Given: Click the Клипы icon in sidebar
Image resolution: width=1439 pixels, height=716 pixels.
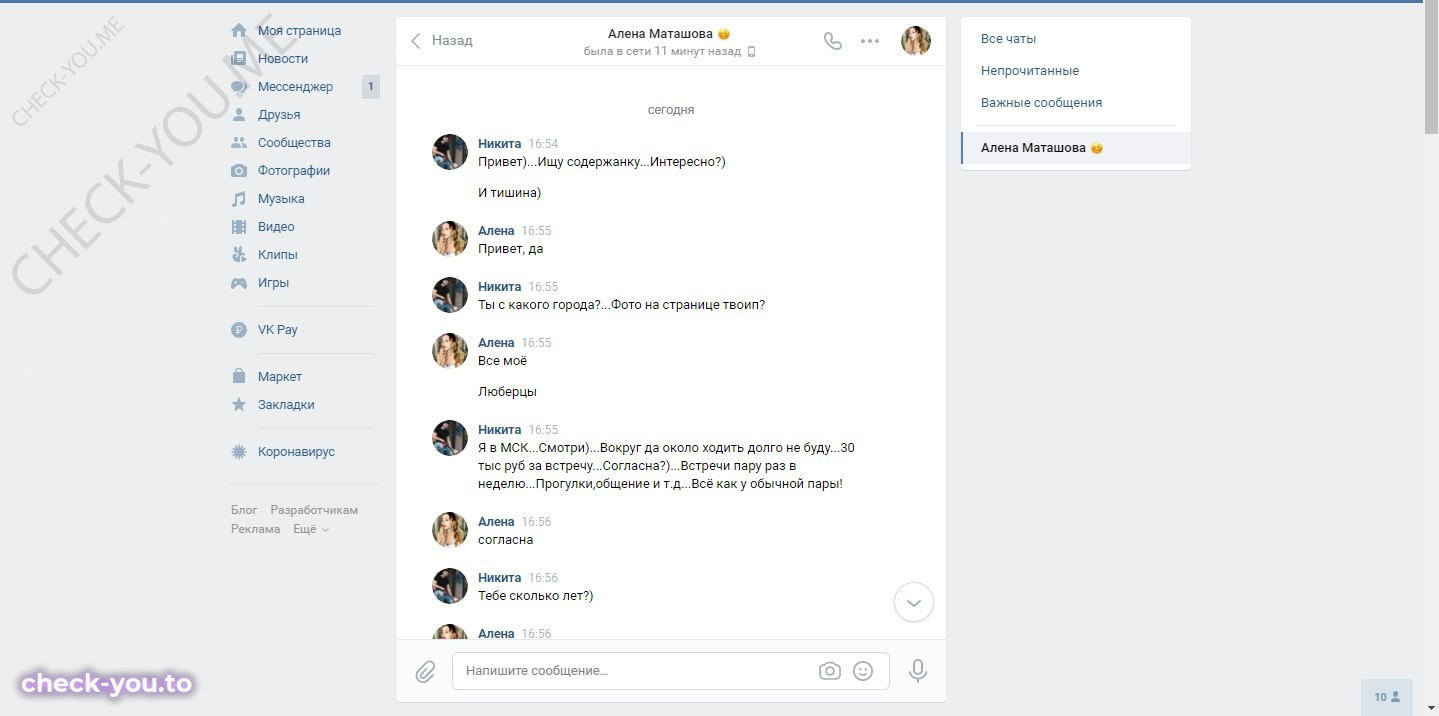Looking at the screenshot, I should (x=239, y=255).
